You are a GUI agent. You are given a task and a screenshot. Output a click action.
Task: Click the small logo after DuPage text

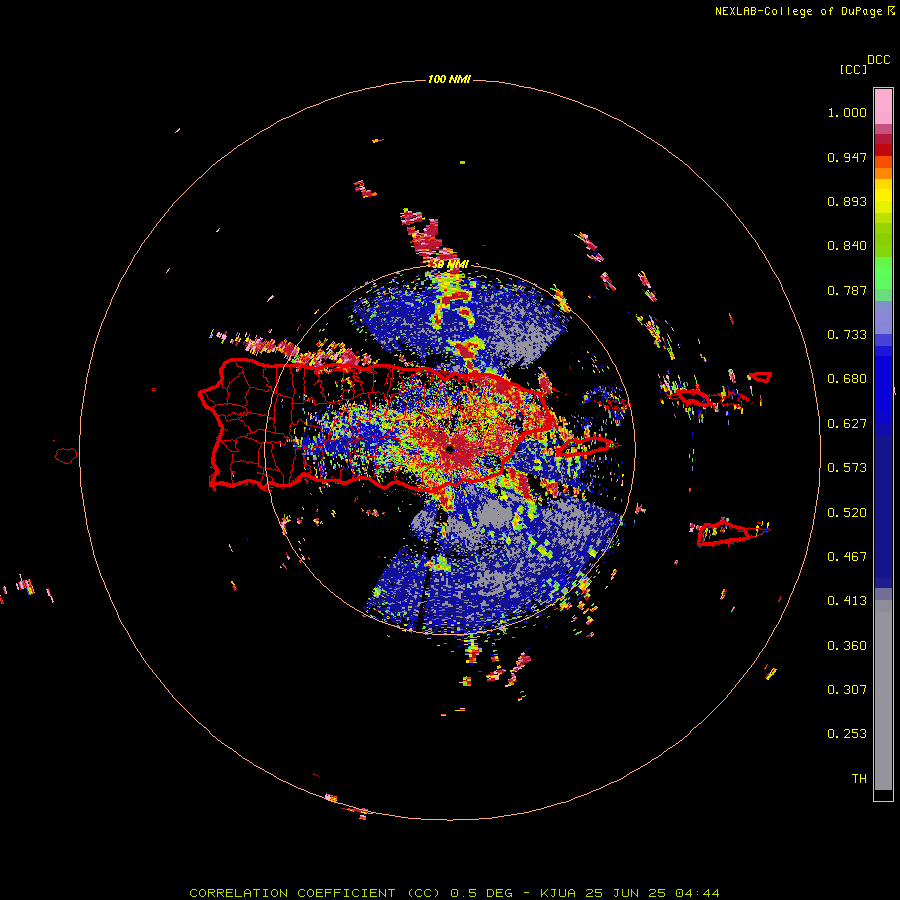click(891, 11)
